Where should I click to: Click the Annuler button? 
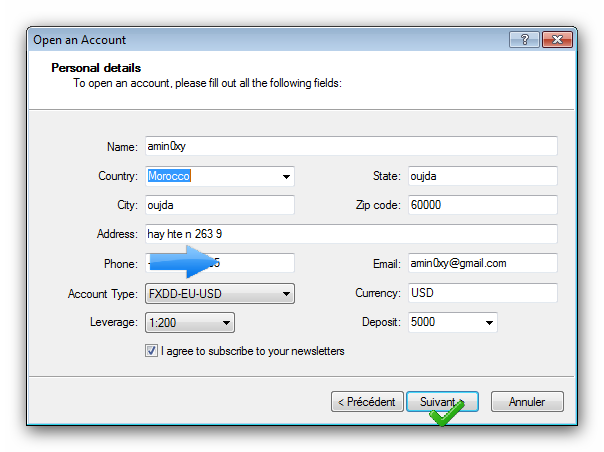point(527,402)
